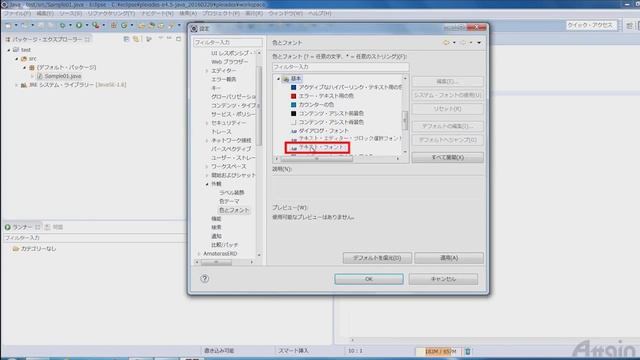Viewport: 640px width, 360px height.
Task: Open the ナビゲート menu
Action: pos(157,13)
